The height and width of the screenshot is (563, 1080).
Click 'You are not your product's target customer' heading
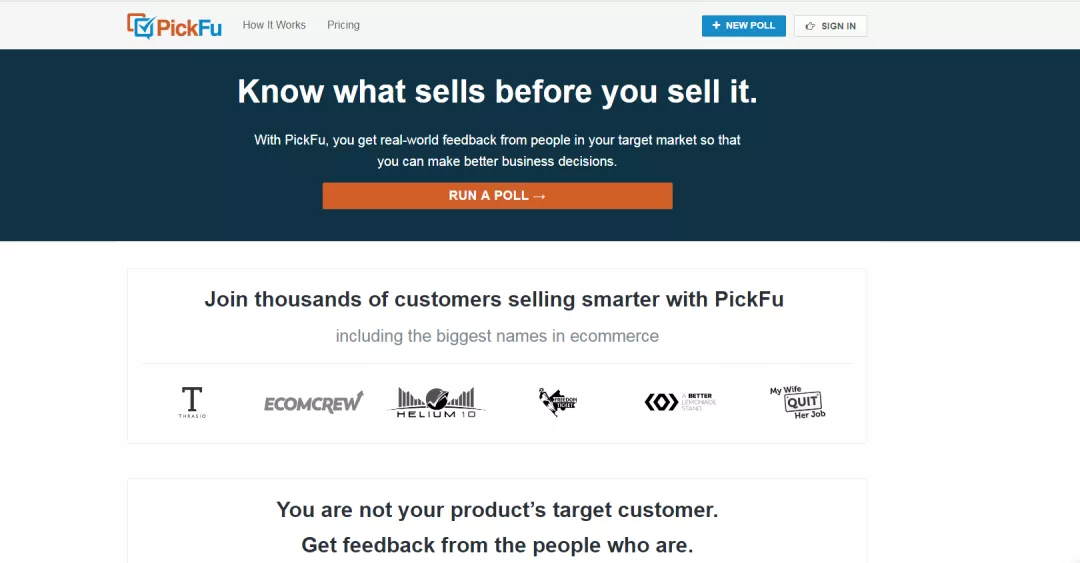[x=497, y=510]
